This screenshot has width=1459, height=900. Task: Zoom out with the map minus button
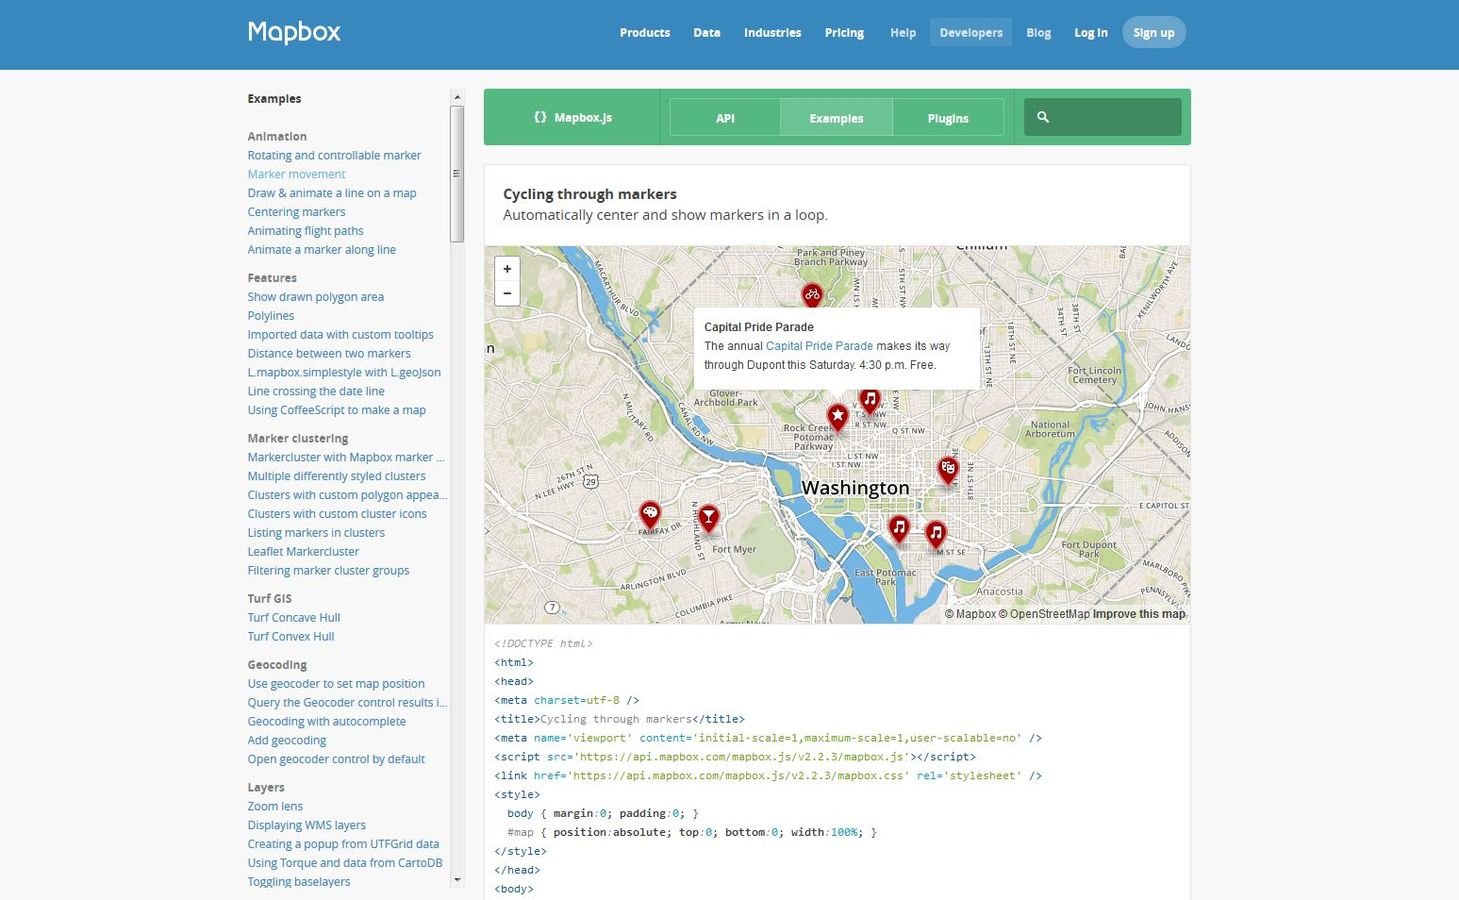point(507,294)
